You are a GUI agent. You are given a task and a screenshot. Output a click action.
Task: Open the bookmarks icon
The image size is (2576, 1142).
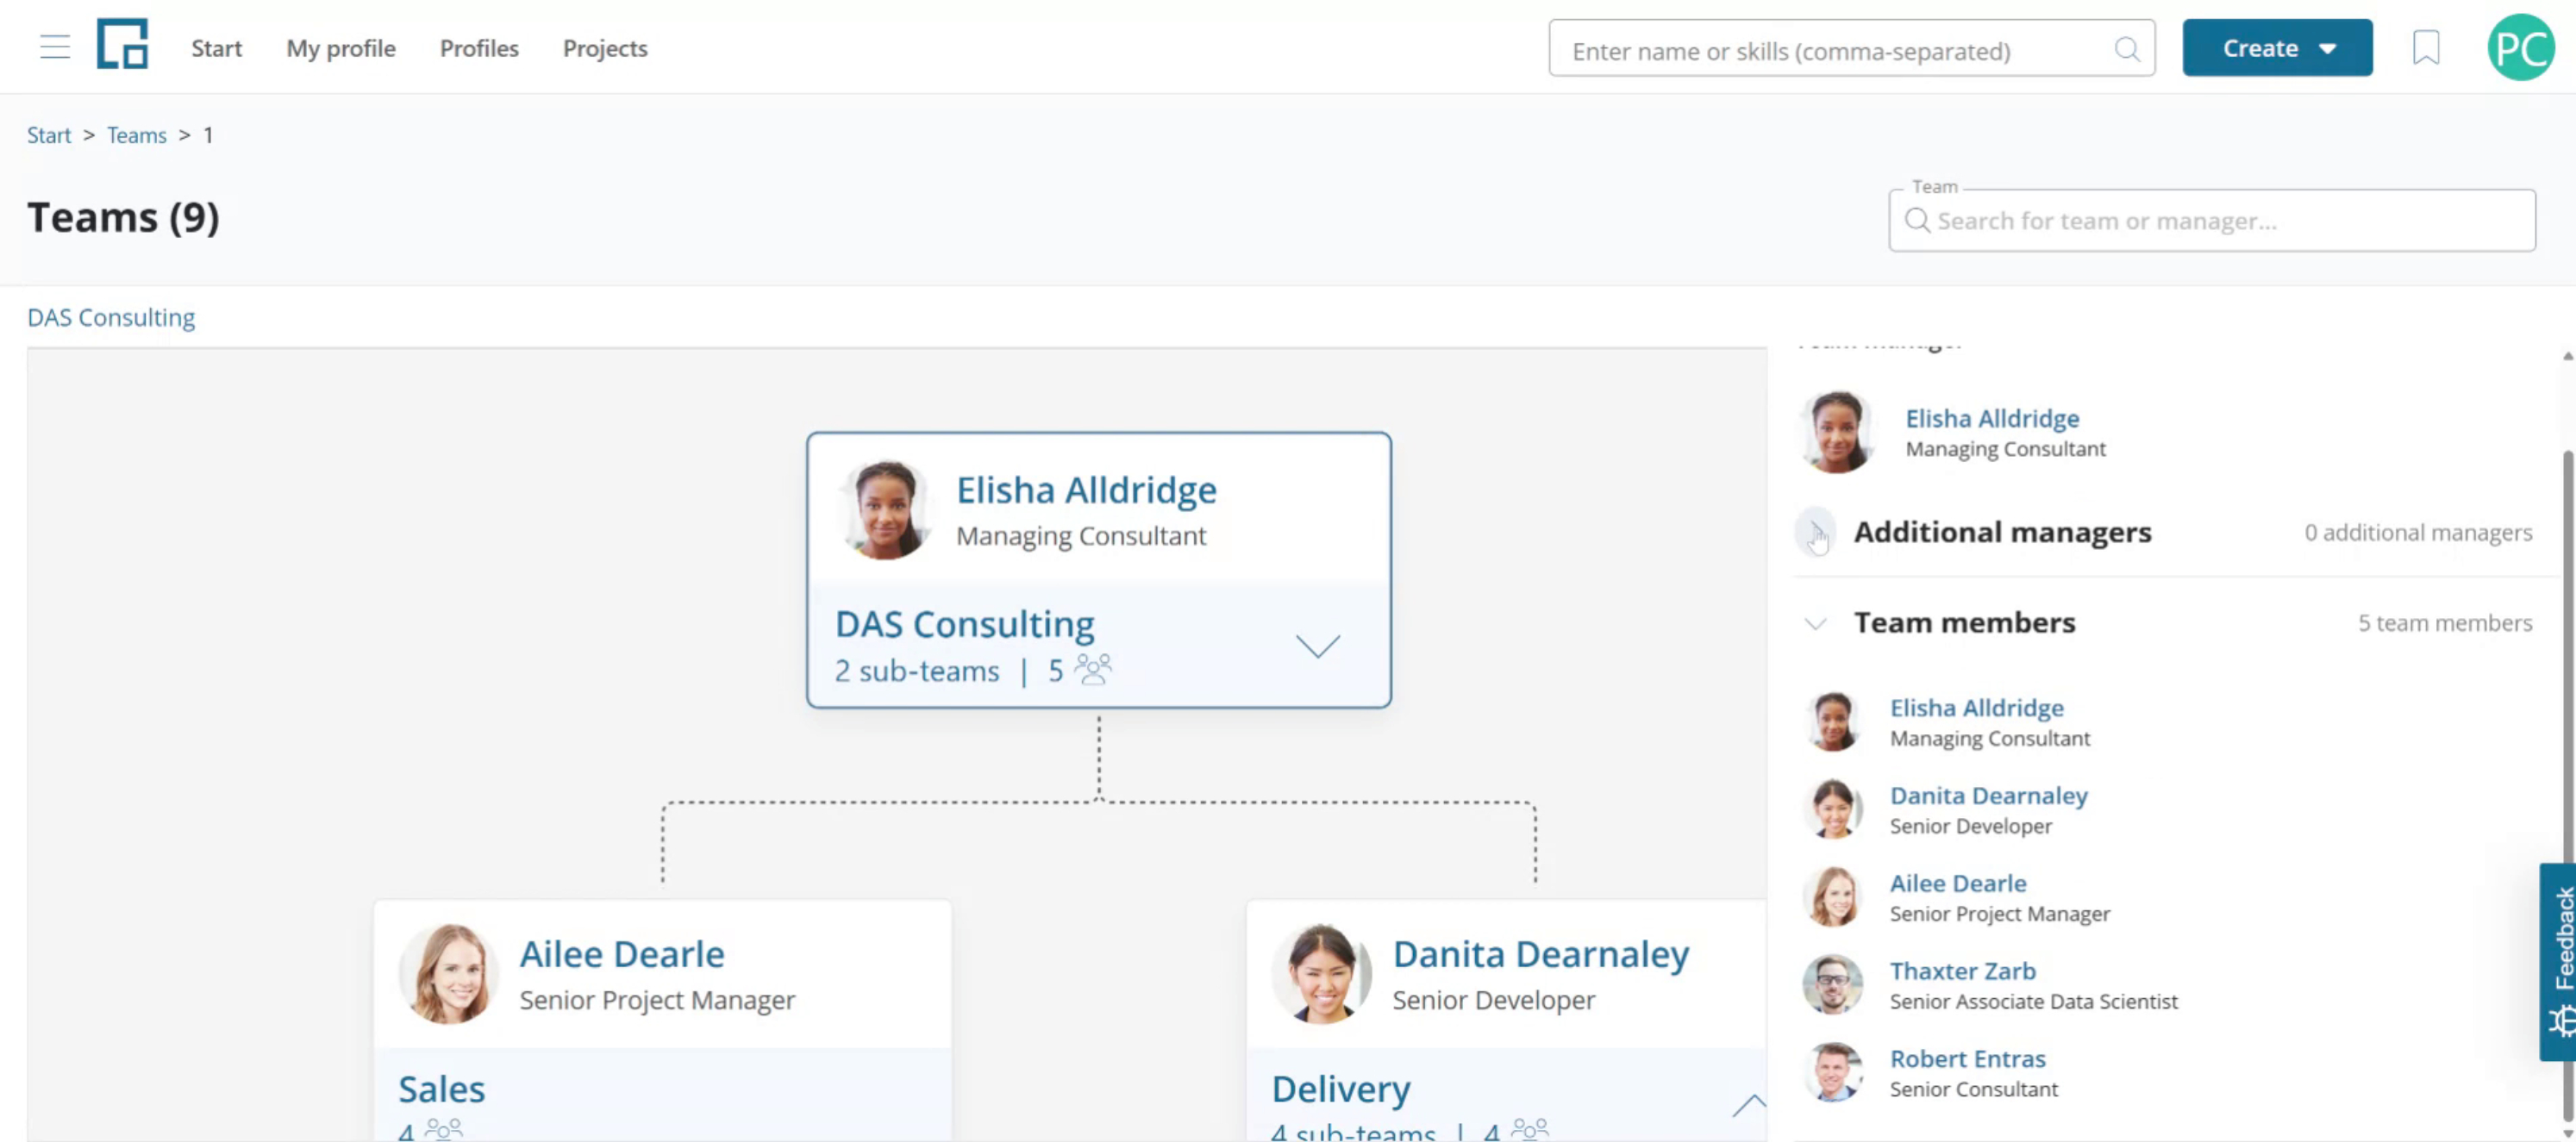coord(2426,47)
